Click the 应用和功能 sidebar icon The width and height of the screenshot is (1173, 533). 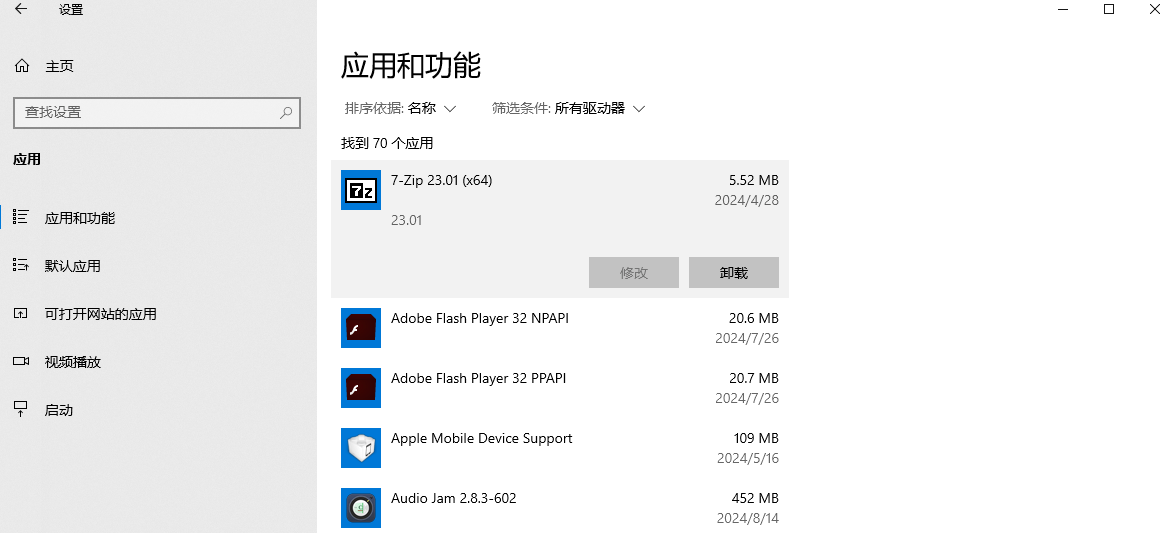pos(21,218)
